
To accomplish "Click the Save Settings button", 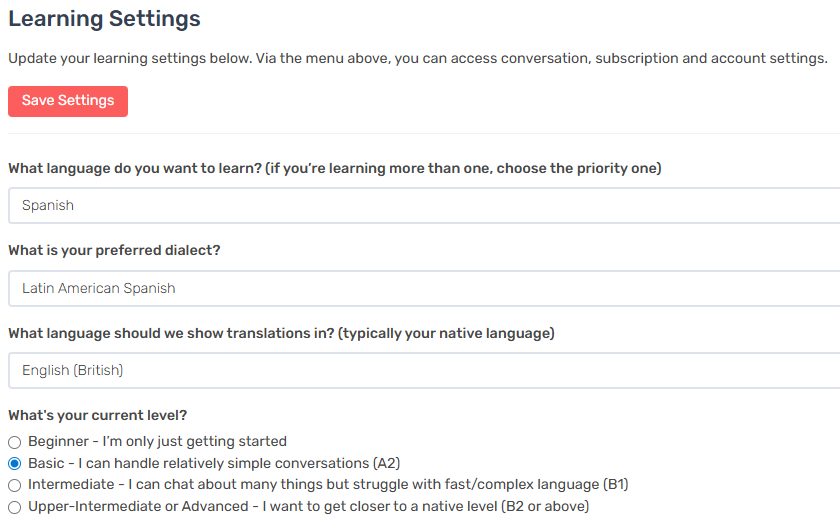I will coord(68,101).
